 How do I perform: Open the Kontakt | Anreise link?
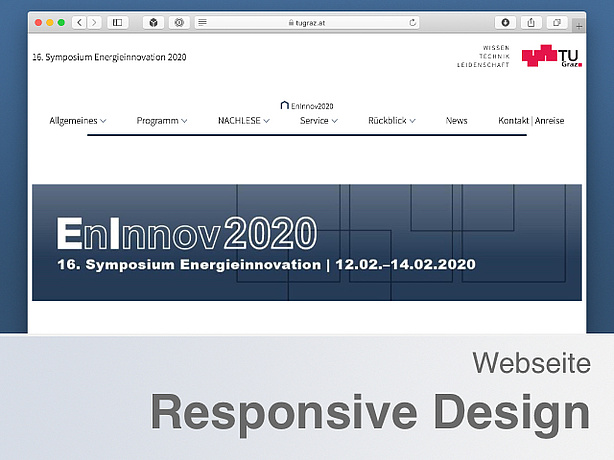pyautogui.click(x=531, y=121)
